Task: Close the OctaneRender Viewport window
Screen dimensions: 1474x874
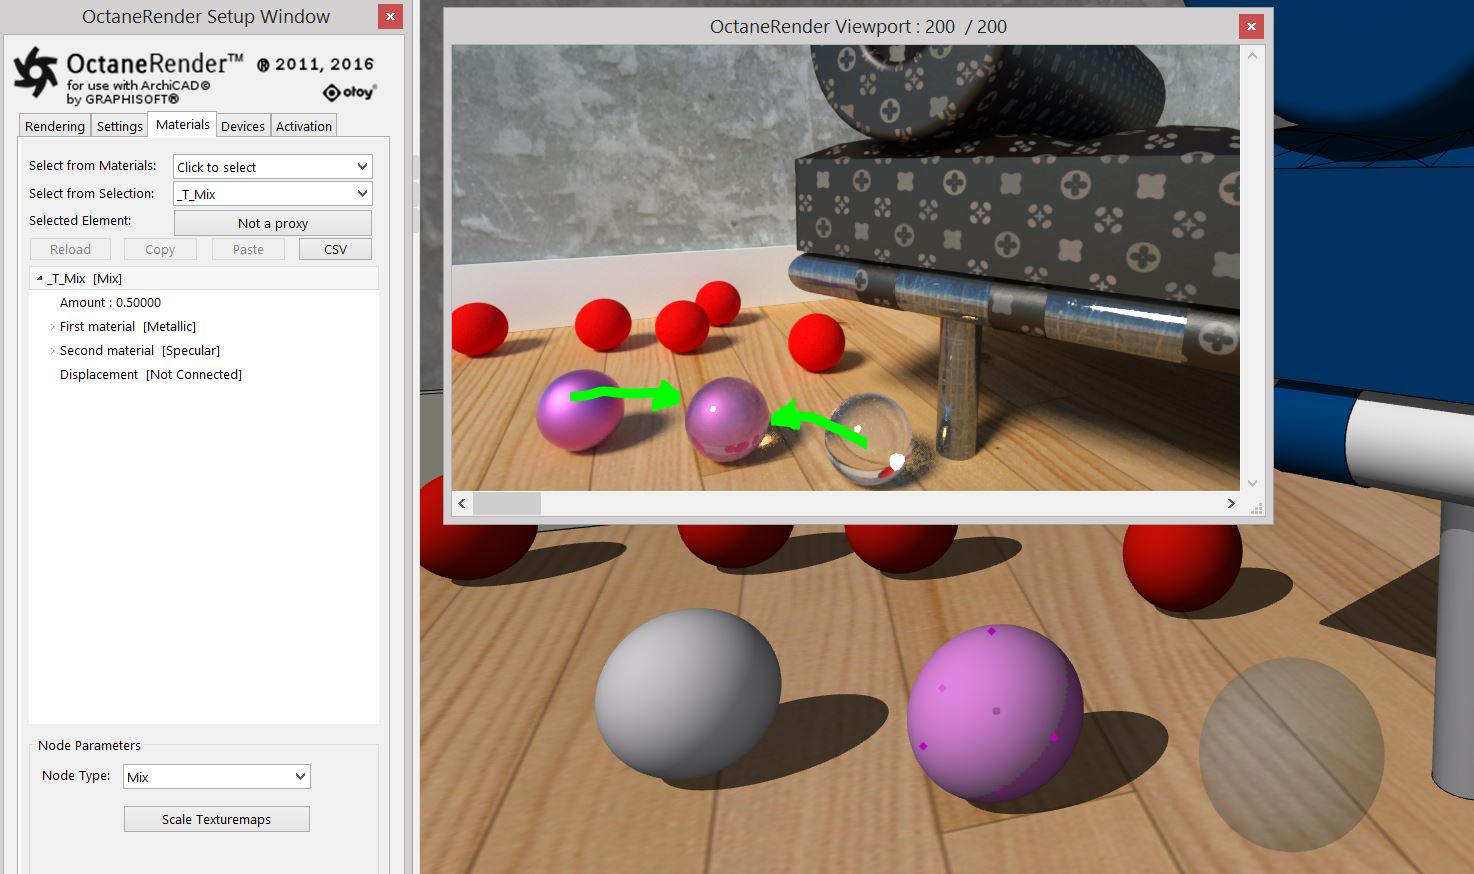Action: [x=1251, y=27]
